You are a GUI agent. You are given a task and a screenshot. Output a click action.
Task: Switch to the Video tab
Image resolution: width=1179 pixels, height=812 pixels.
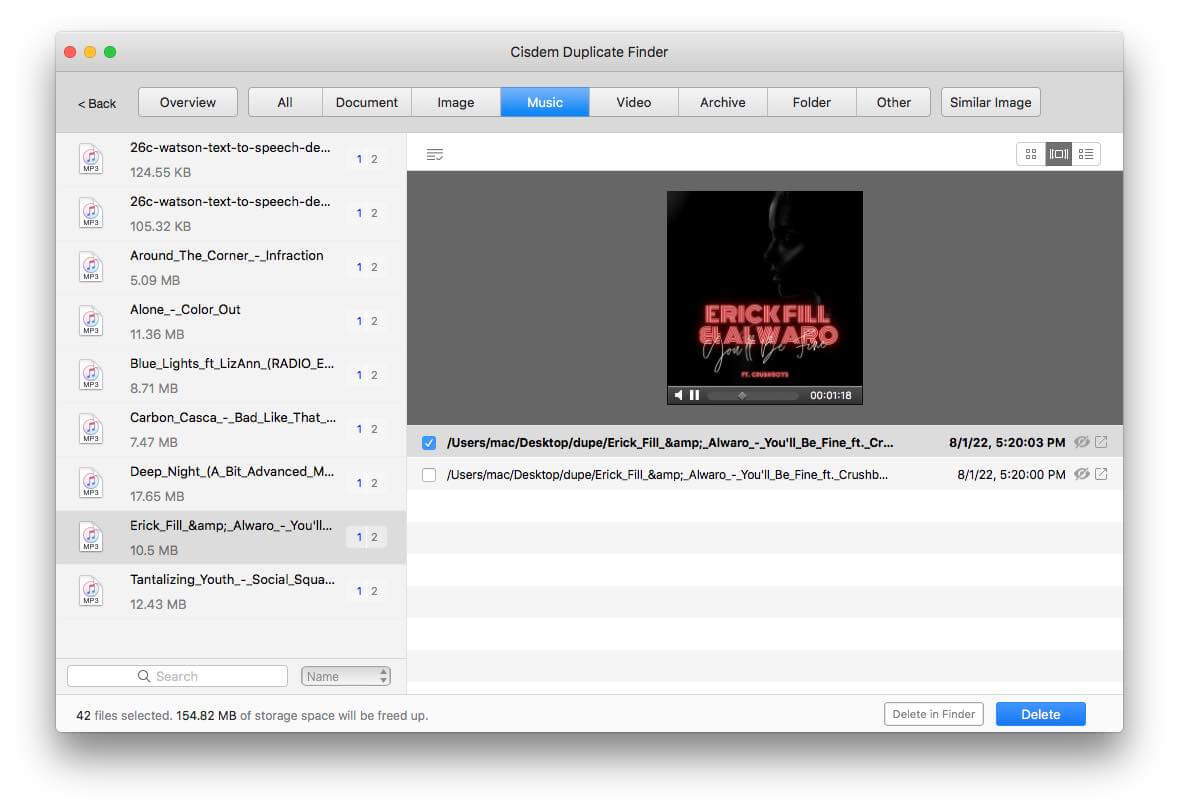point(634,102)
